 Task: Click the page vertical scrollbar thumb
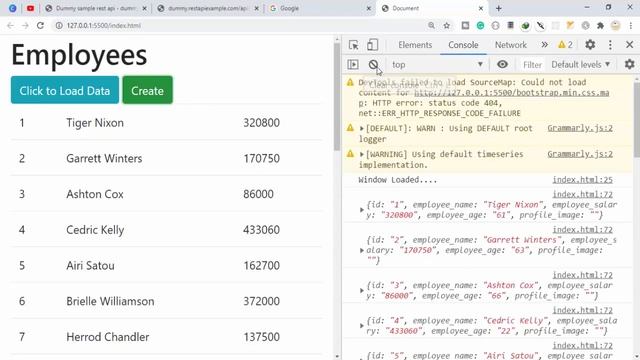[x=337, y=96]
